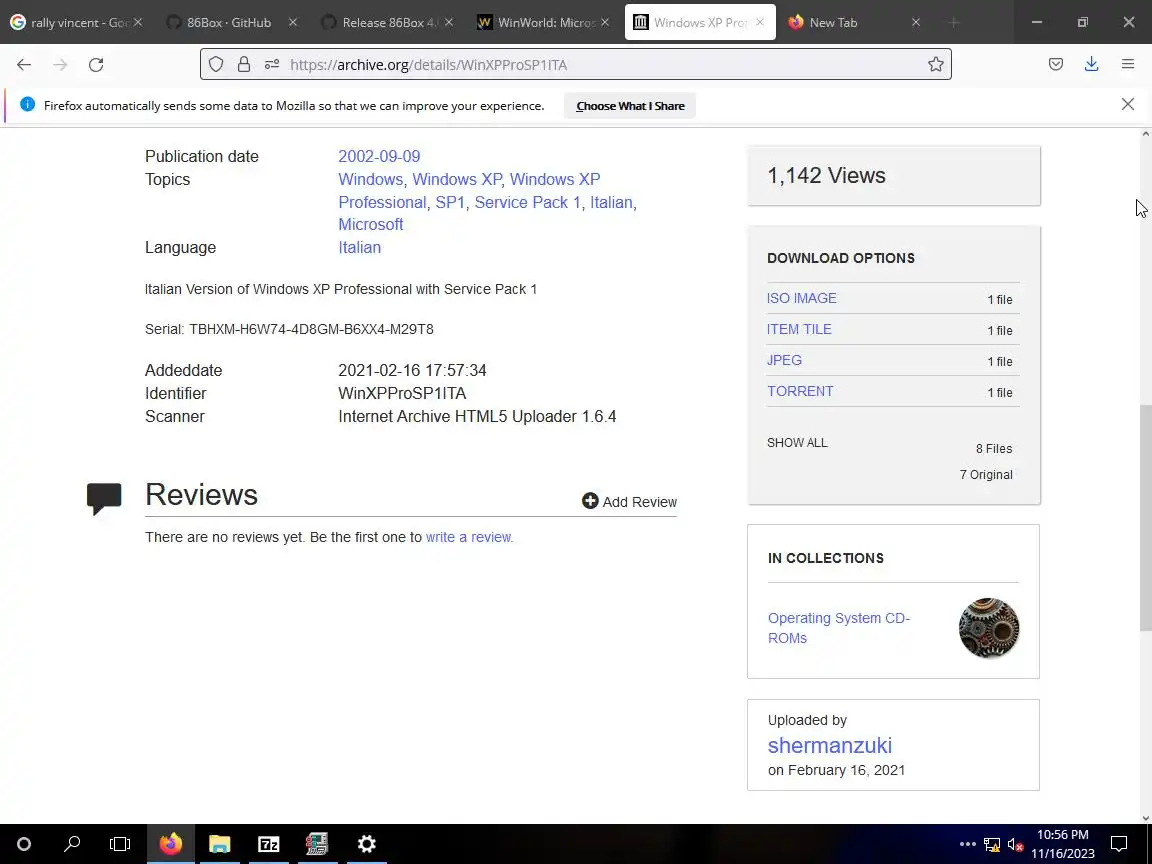Open the taskbar clock and calendar
The height and width of the screenshot is (864, 1152).
click(x=1063, y=844)
